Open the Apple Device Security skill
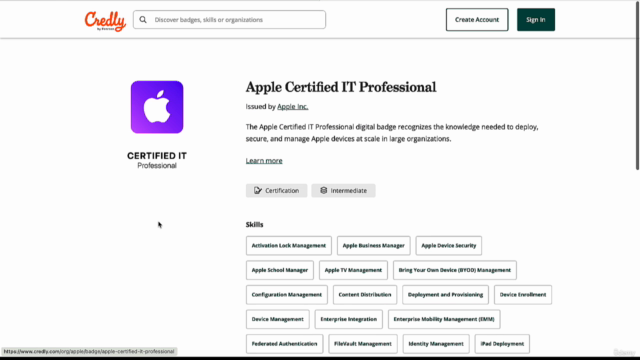The width and height of the screenshot is (640, 360). click(x=449, y=246)
